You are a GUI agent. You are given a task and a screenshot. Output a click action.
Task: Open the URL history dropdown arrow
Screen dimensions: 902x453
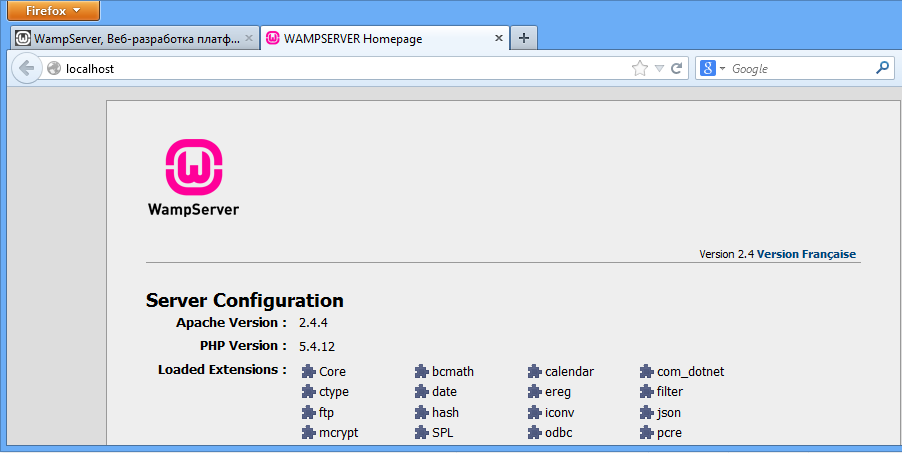pos(659,69)
